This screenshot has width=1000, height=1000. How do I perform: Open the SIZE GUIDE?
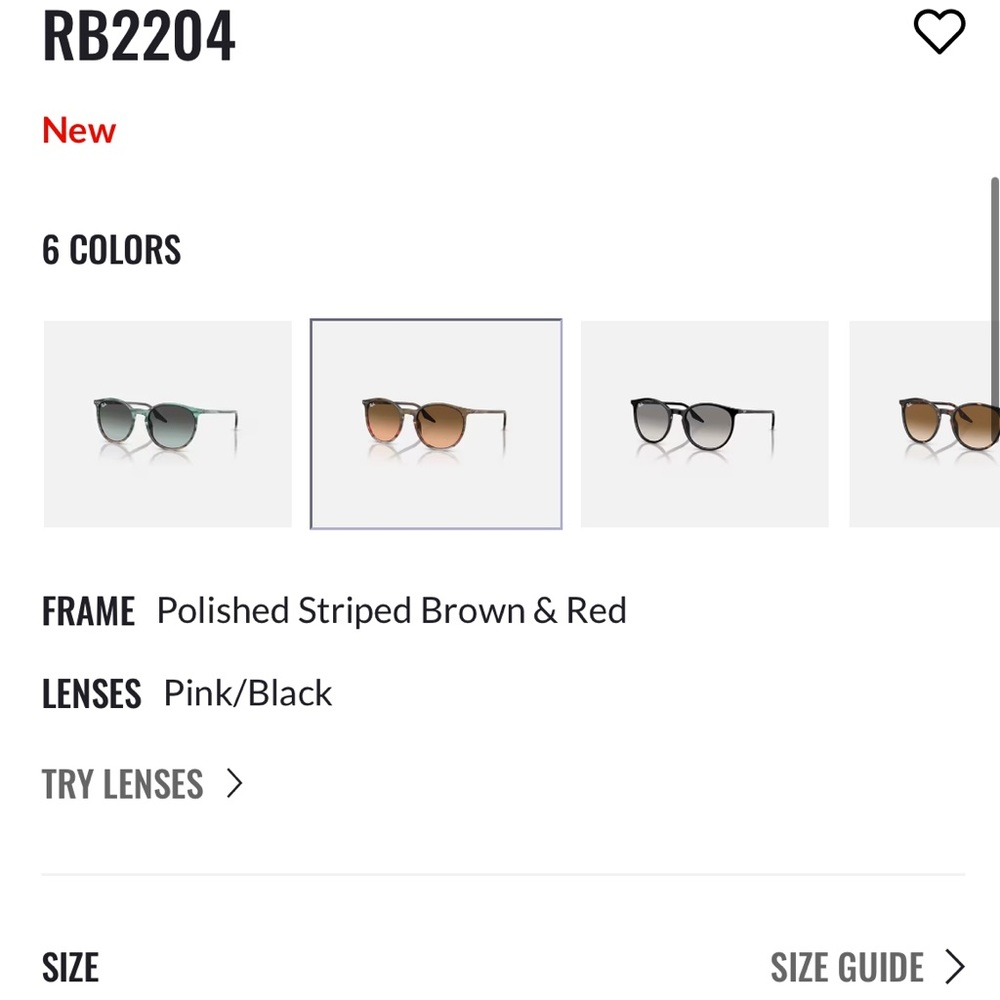[845, 967]
